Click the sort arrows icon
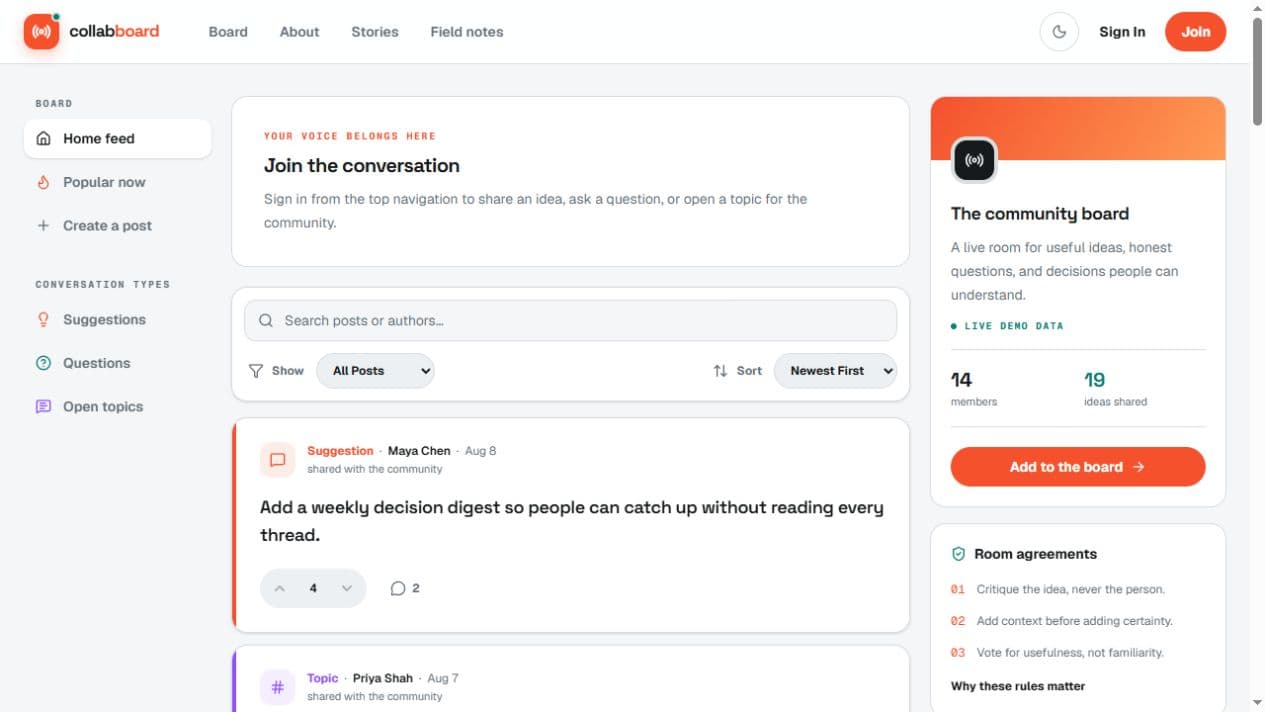 pos(720,371)
